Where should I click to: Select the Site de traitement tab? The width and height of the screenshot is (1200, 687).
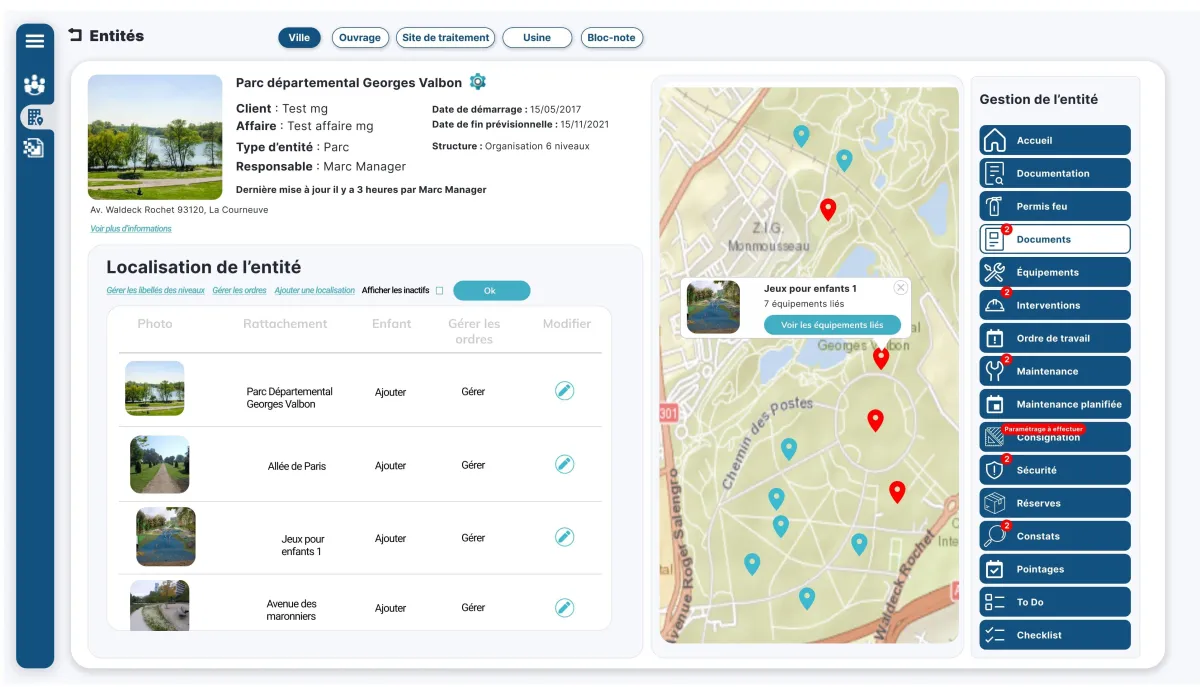coord(445,38)
